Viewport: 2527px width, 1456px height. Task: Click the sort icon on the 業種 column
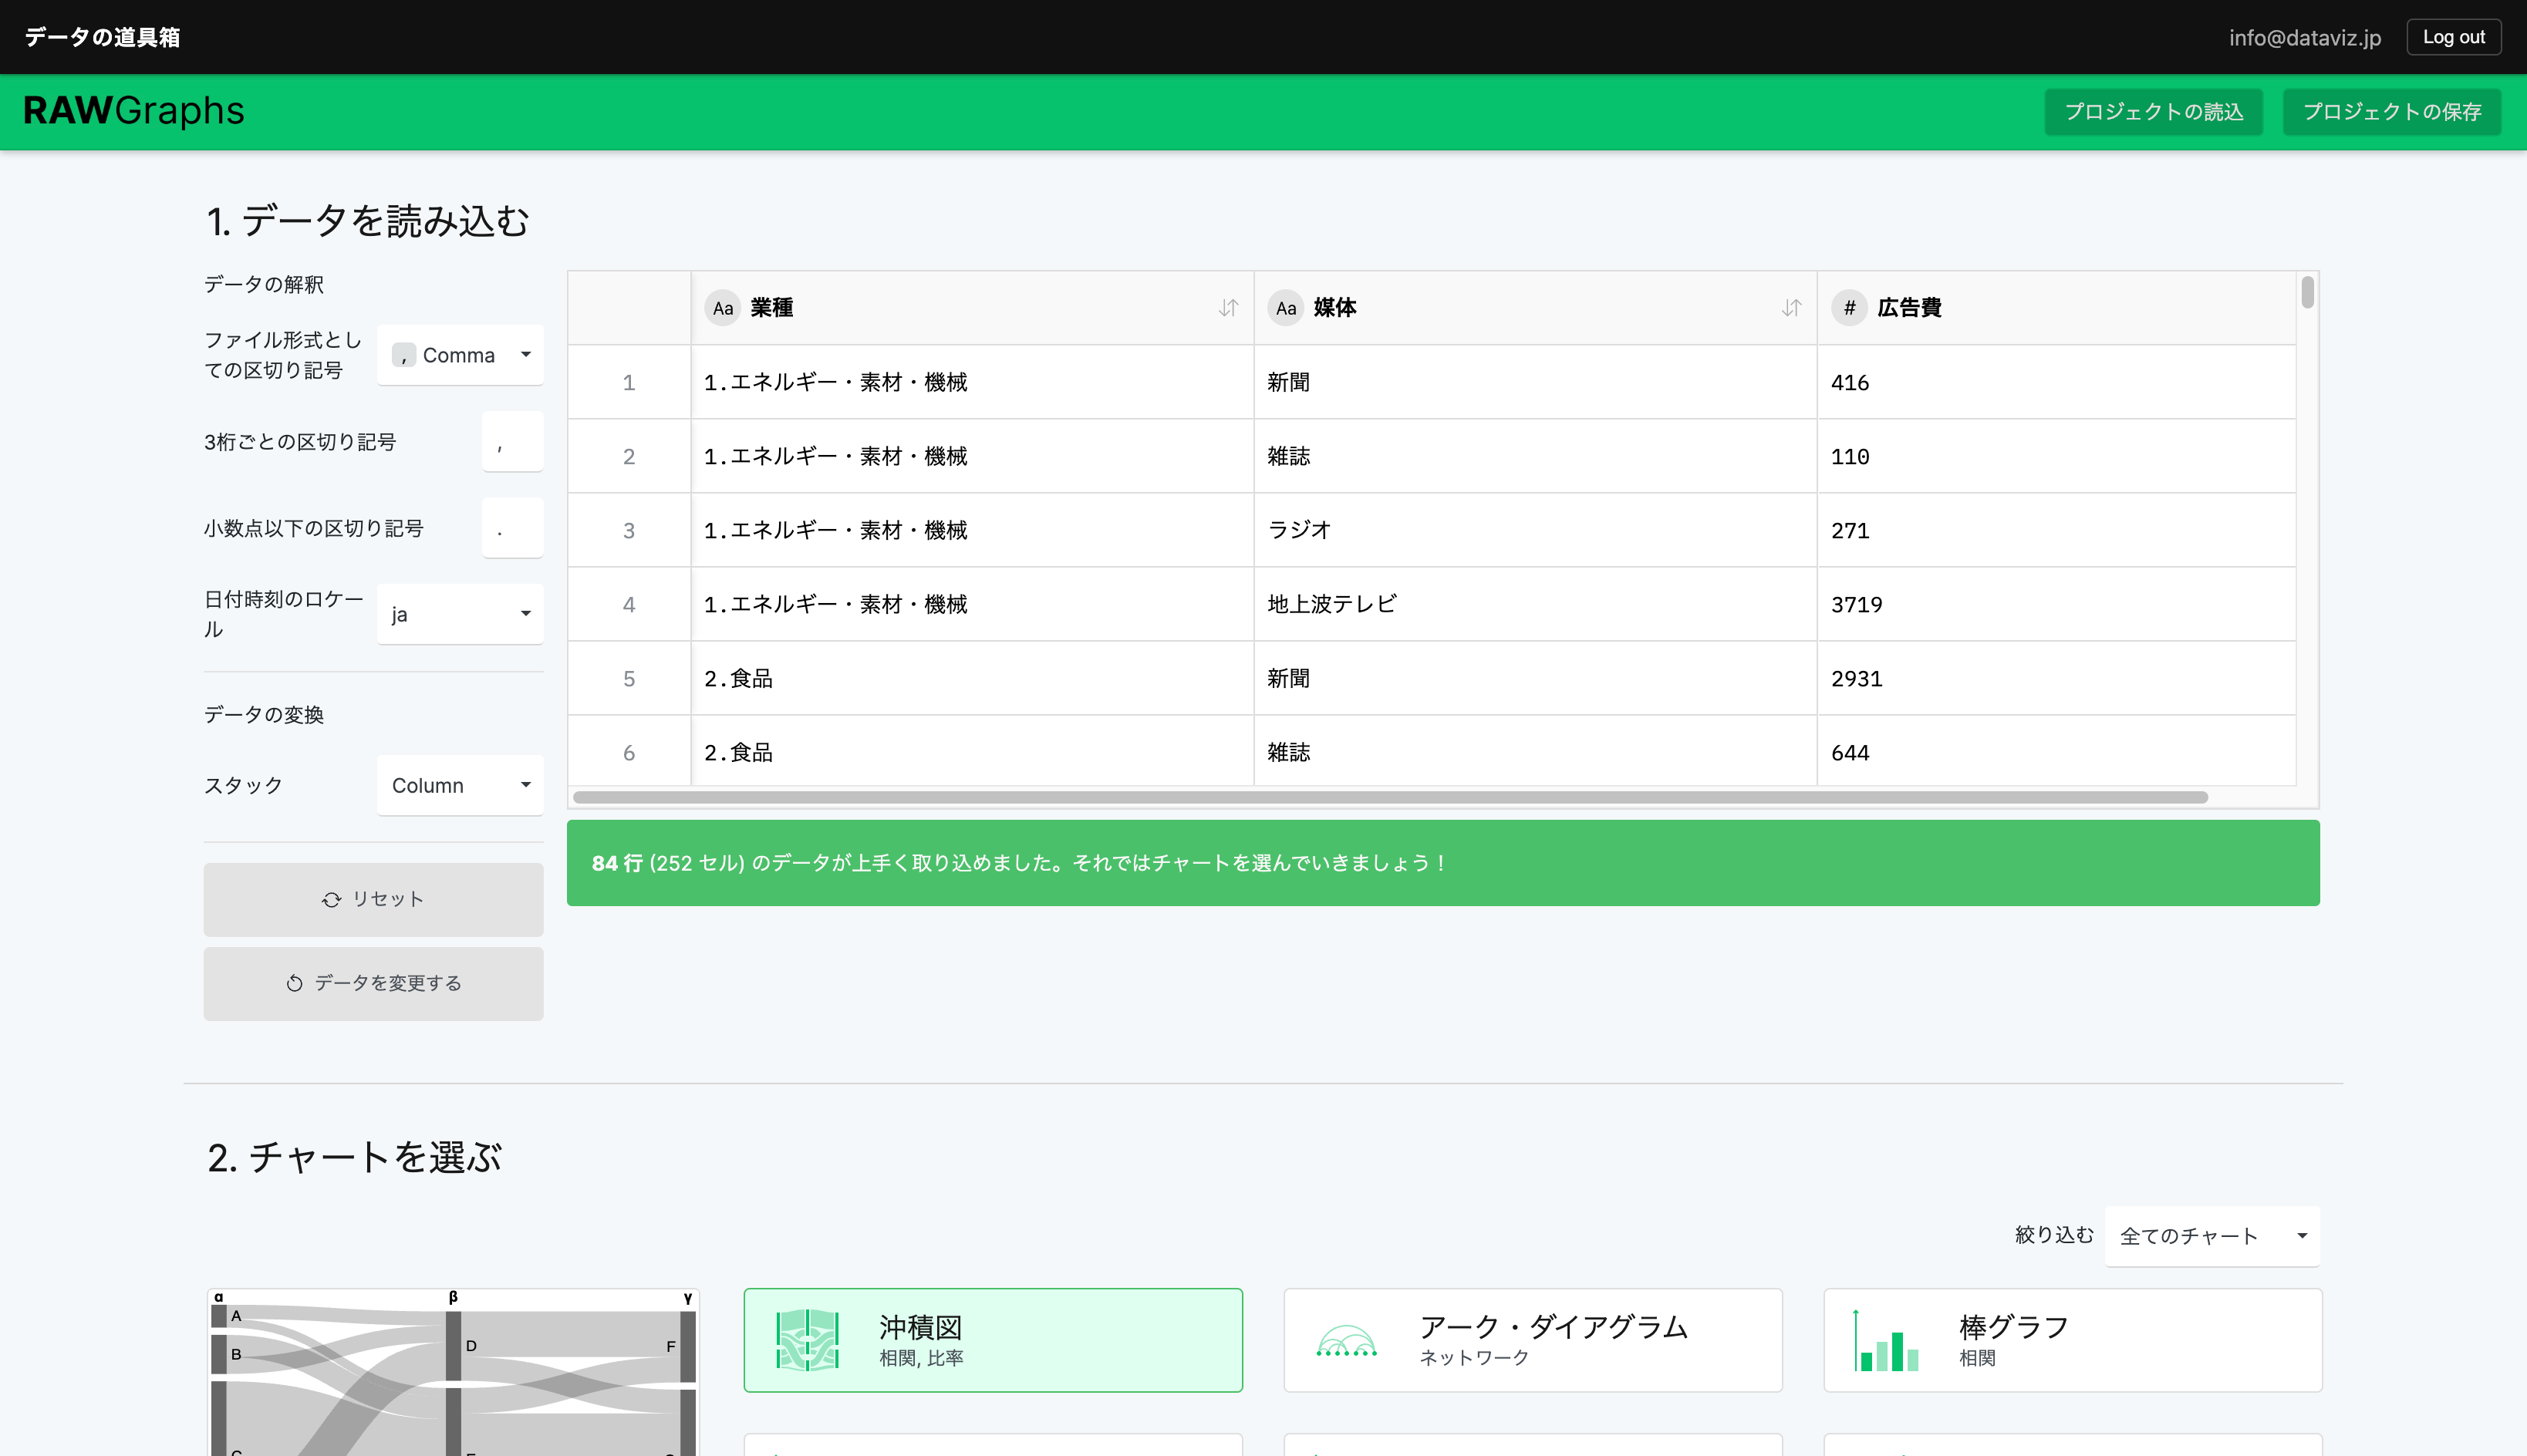[1227, 308]
